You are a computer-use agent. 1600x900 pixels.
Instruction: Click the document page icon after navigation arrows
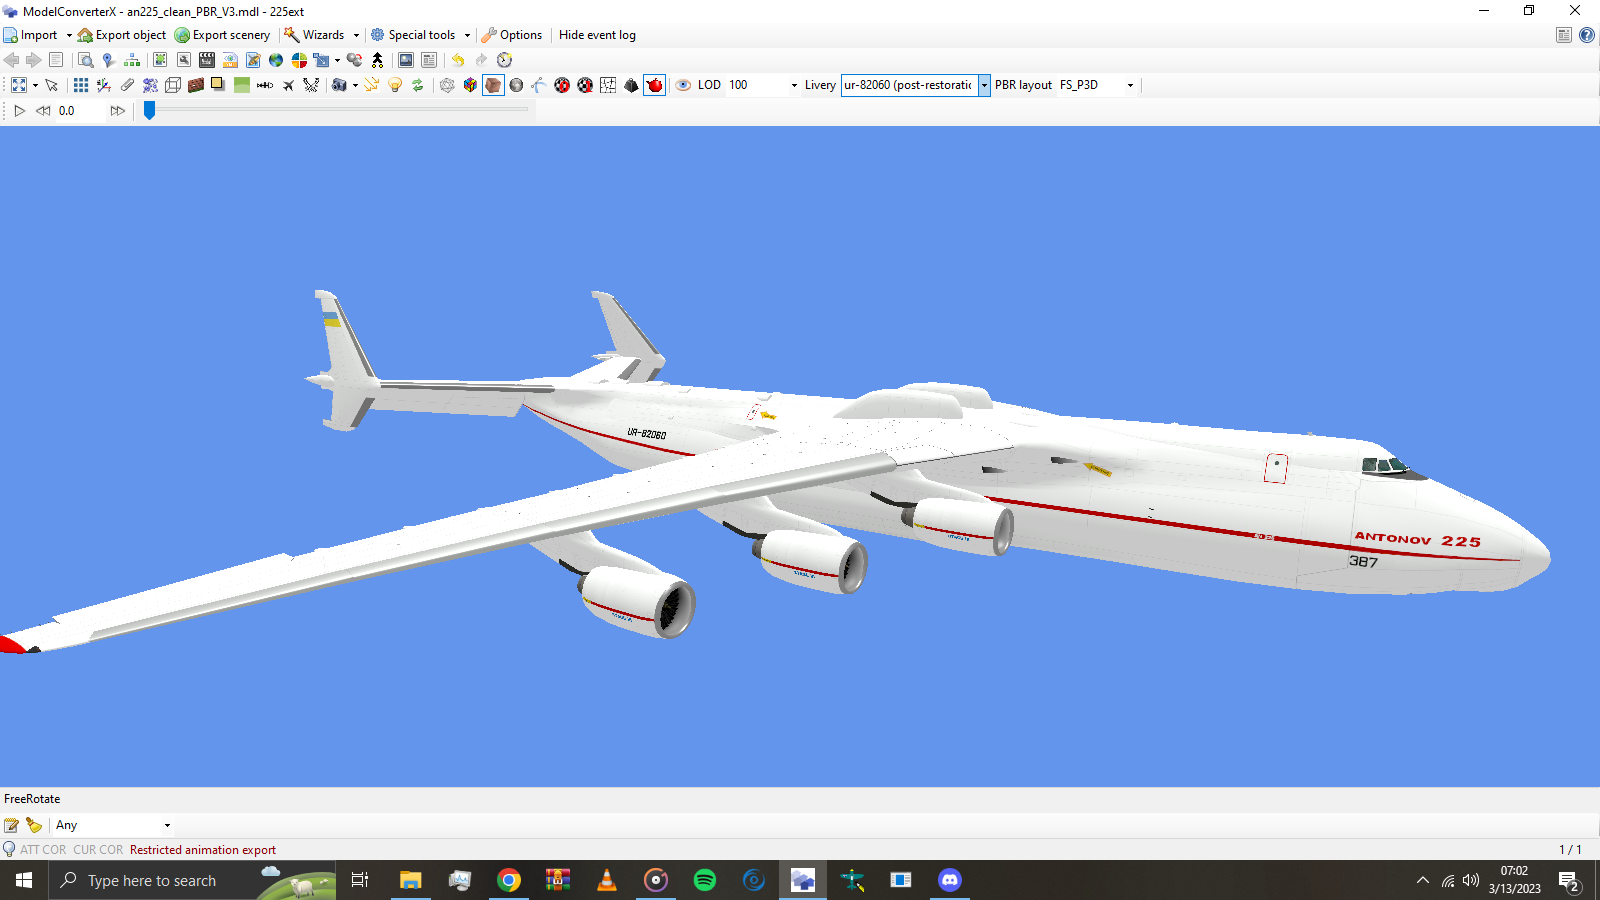tap(56, 60)
